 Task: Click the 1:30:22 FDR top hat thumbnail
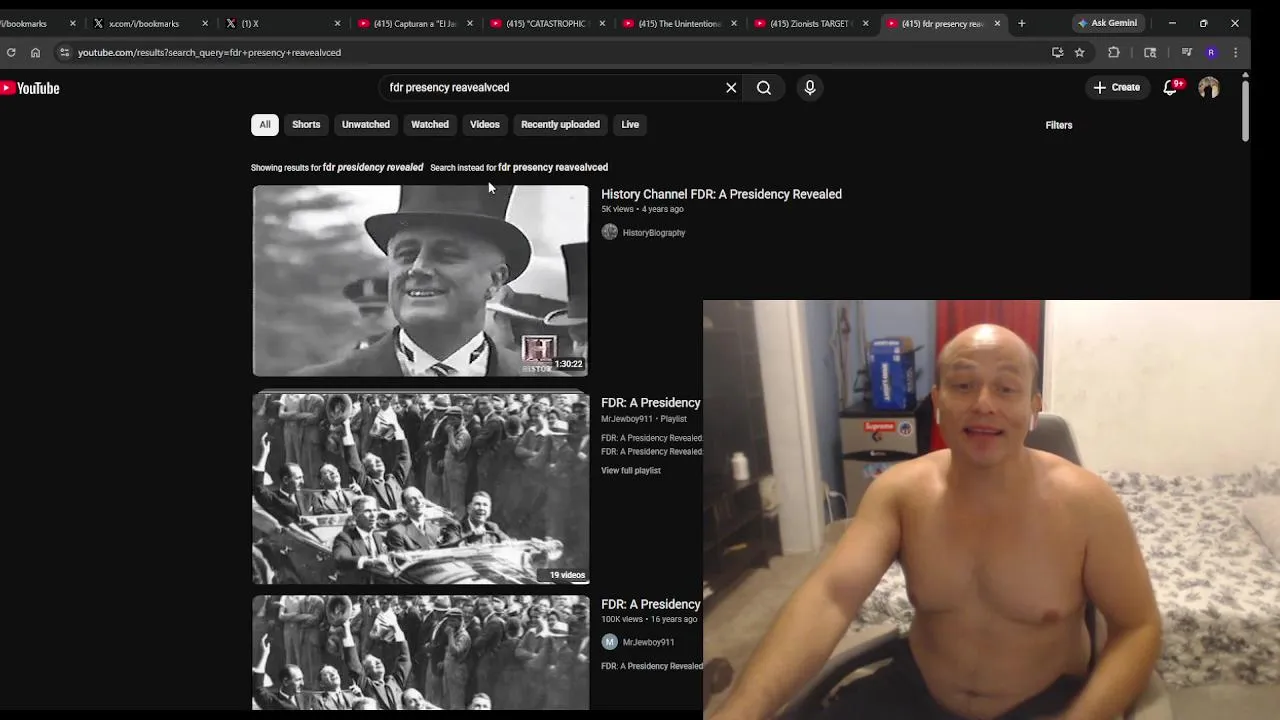tap(420, 281)
